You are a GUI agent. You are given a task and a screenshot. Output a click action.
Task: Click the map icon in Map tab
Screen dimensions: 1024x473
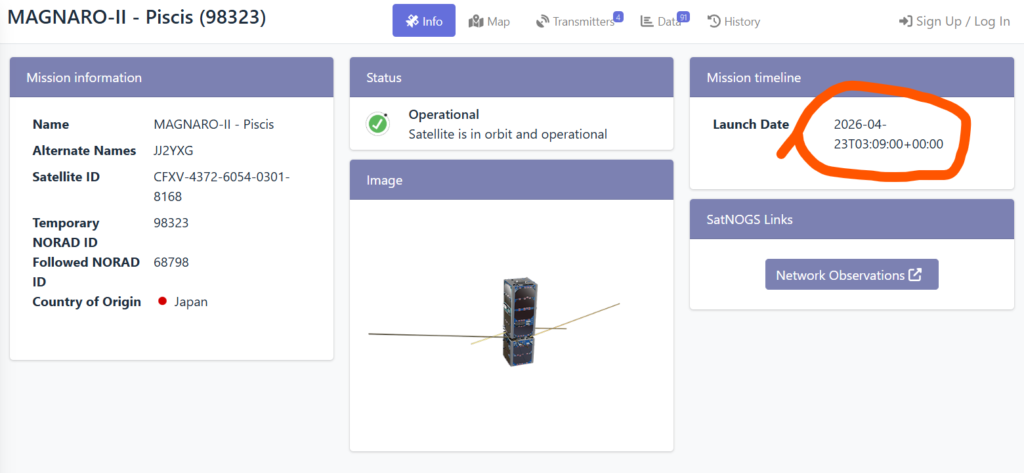[476, 21]
